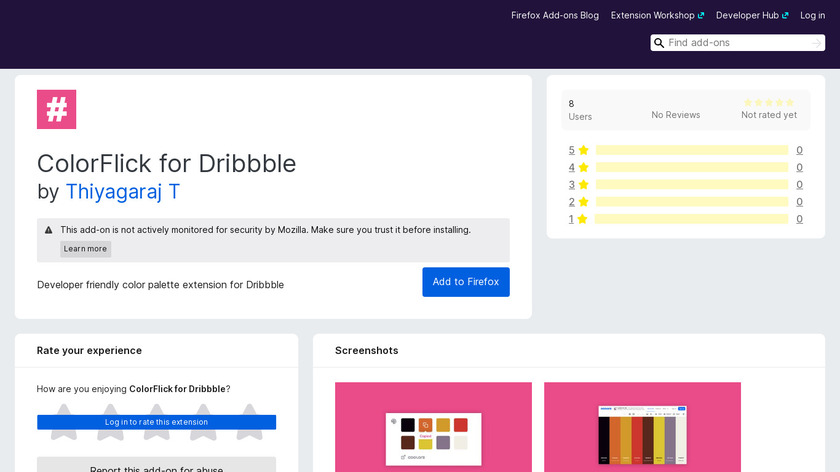Viewport: 840px width, 472px height.
Task: Click the Extension Workshop external link icon
Action: (x=701, y=16)
